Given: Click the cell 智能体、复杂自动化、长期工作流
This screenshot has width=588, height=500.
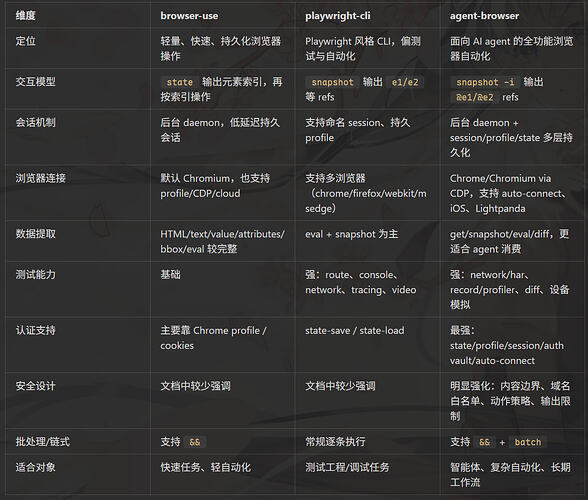Looking at the screenshot, I should [x=510, y=475].
